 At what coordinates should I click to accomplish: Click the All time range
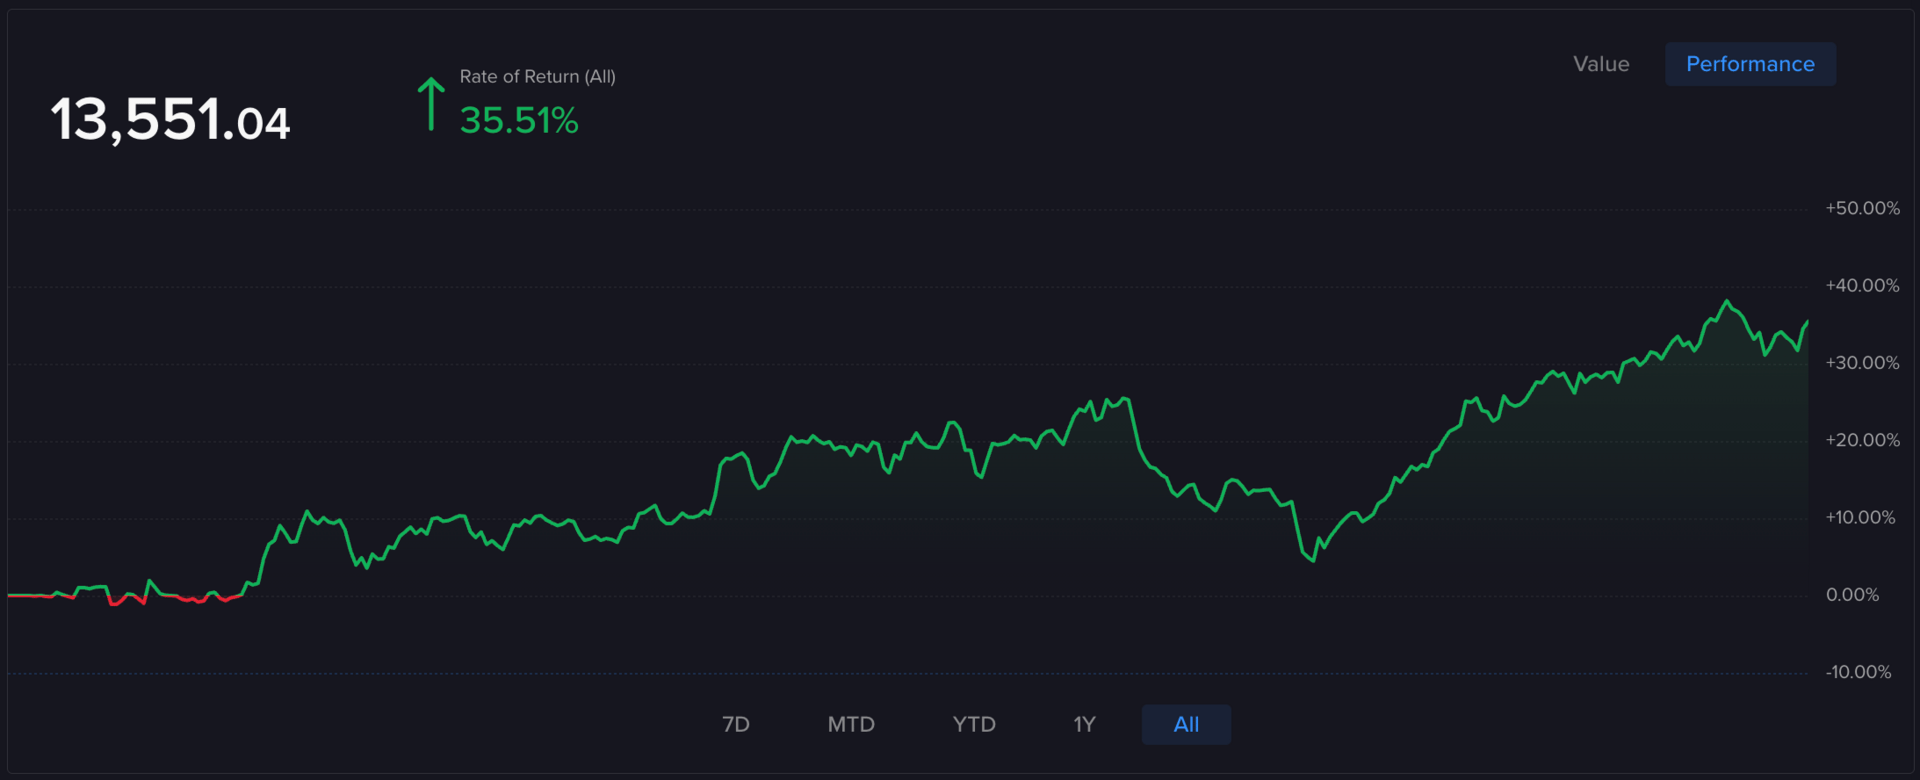[1186, 724]
